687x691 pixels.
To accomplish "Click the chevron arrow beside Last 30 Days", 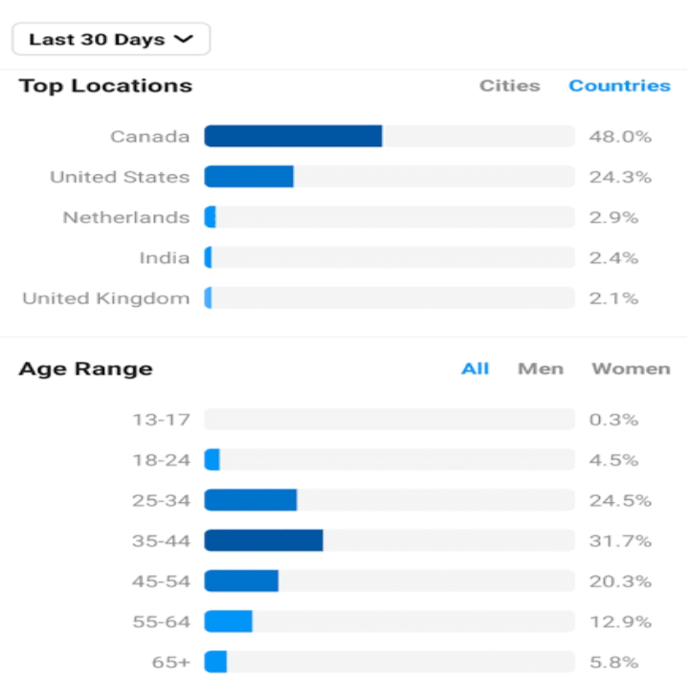I will 183,39.
